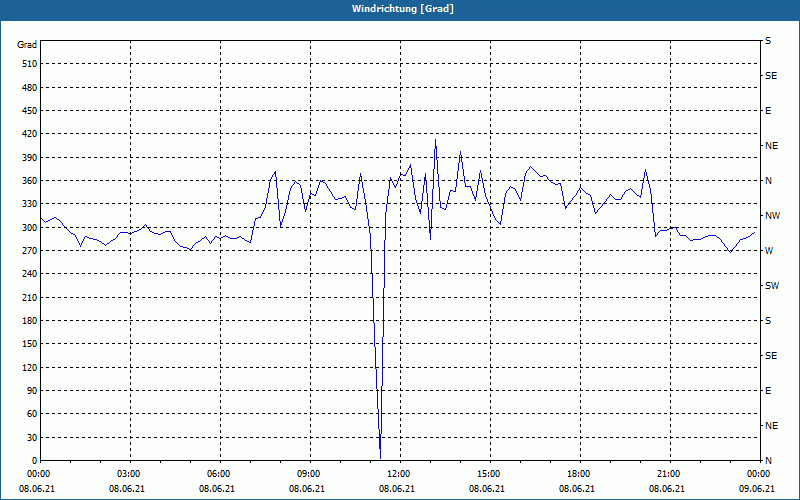Click the 15:00 time label
The height and width of the screenshot is (500, 800).
point(490,474)
